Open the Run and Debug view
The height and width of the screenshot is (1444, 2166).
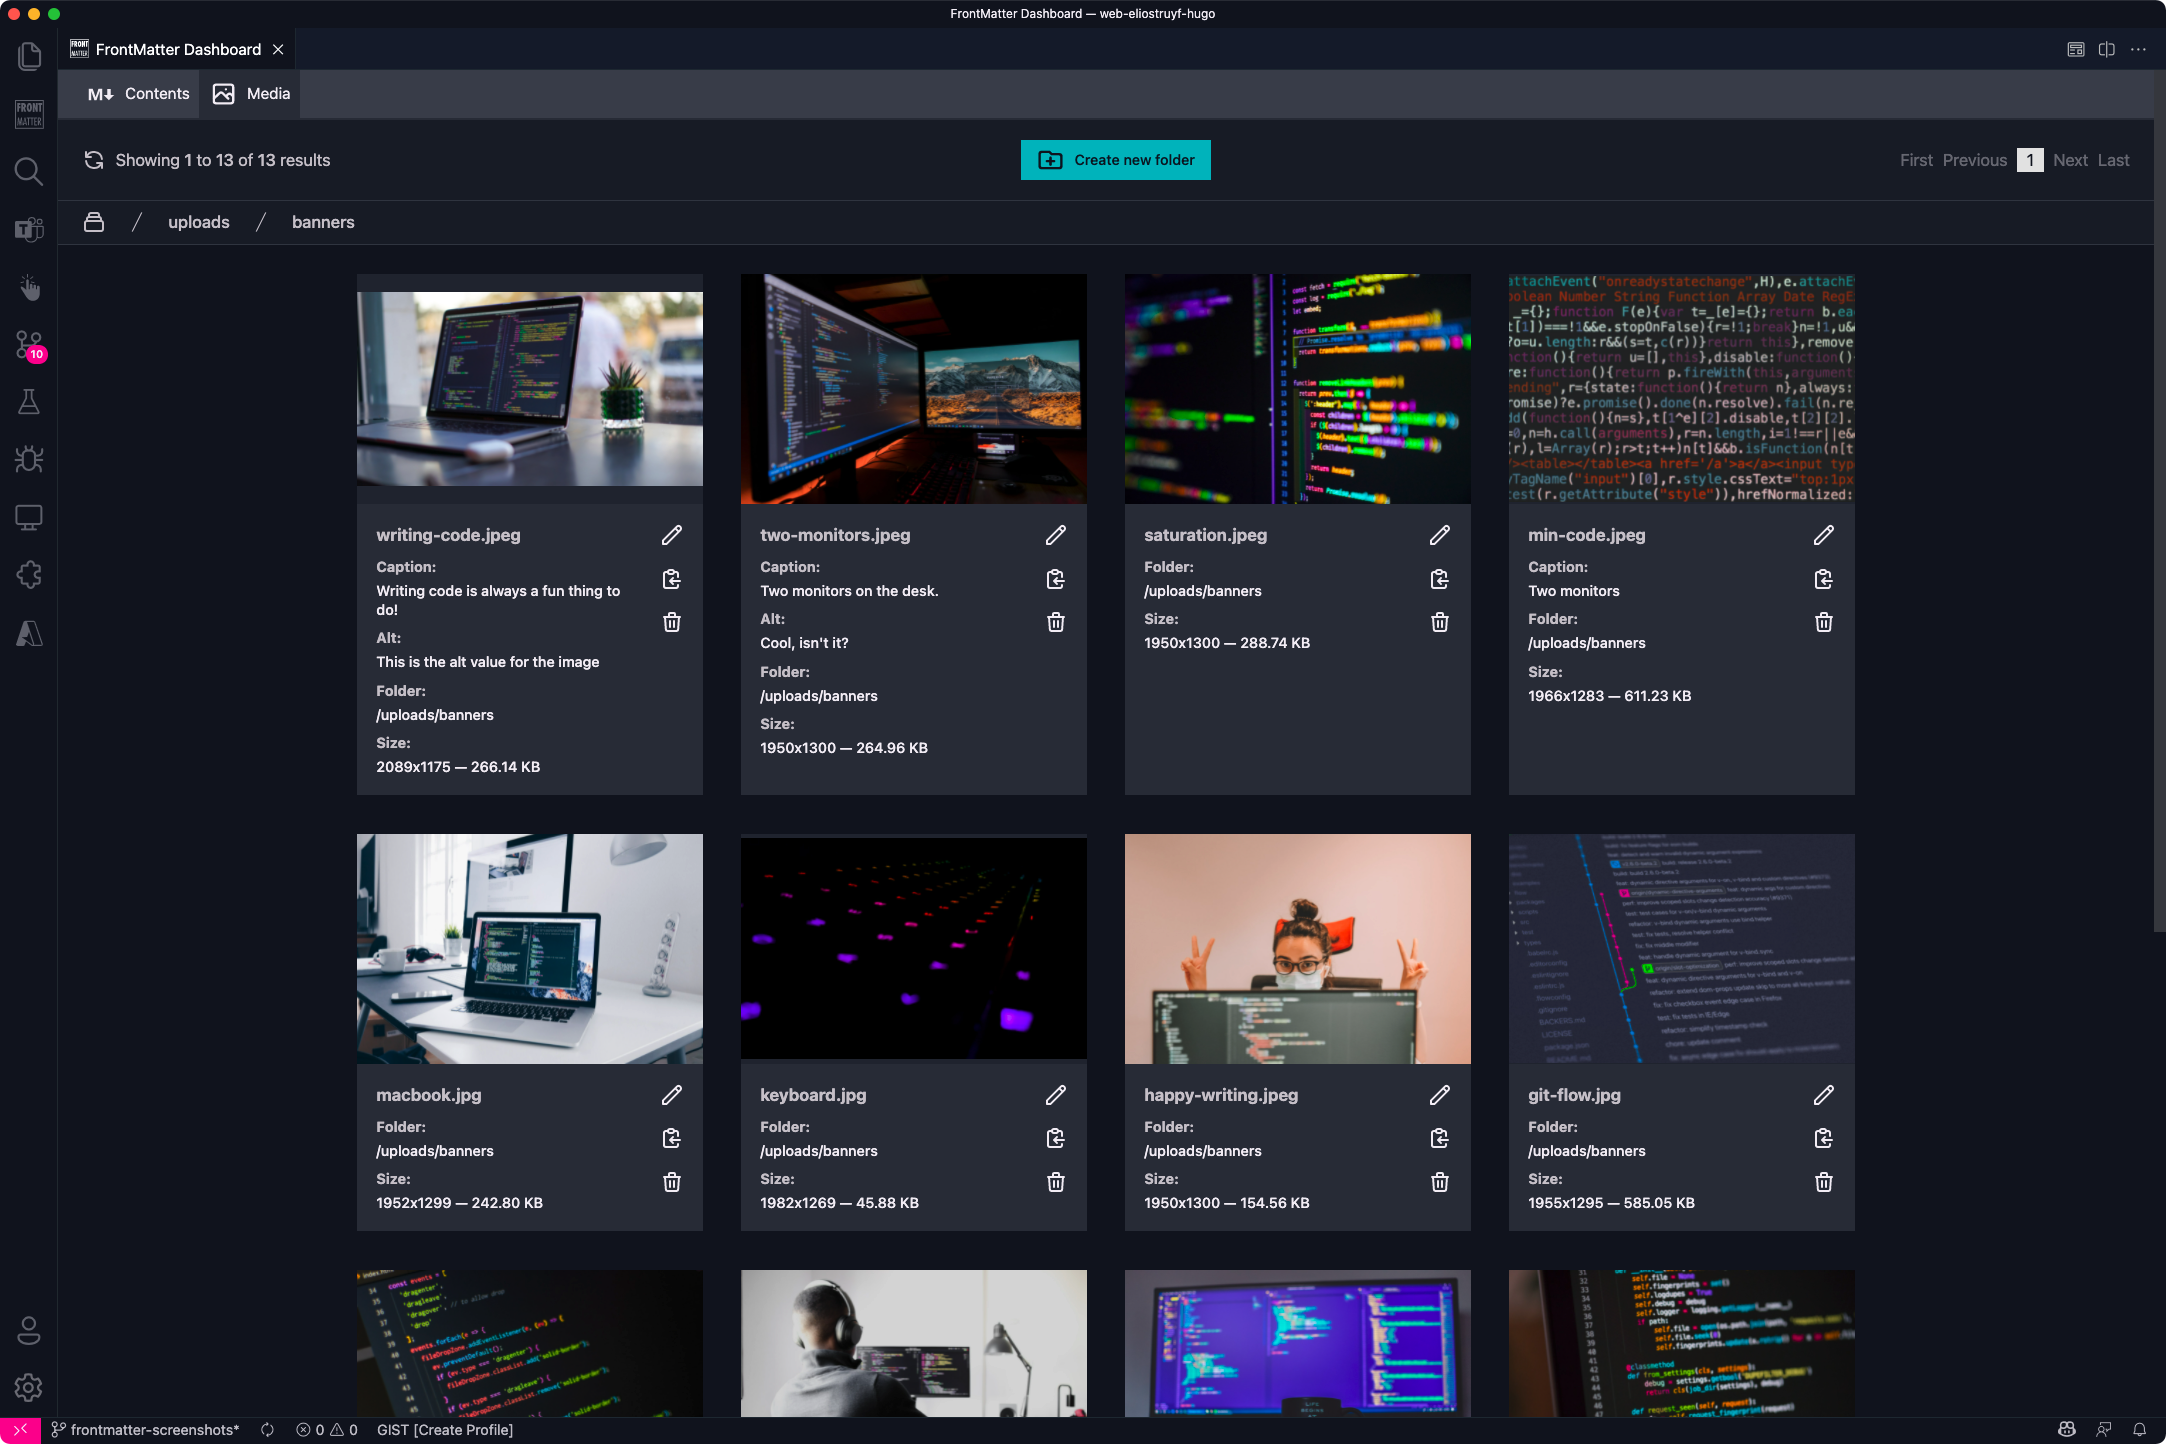(x=29, y=460)
